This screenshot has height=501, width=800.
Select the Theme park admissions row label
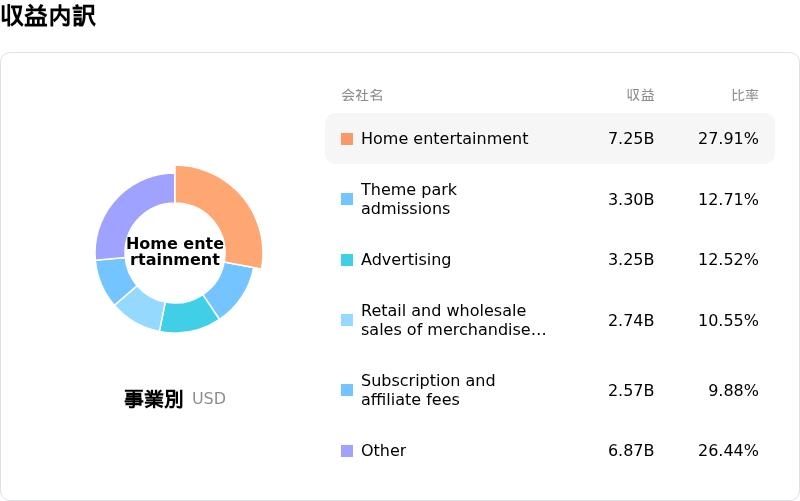point(409,199)
